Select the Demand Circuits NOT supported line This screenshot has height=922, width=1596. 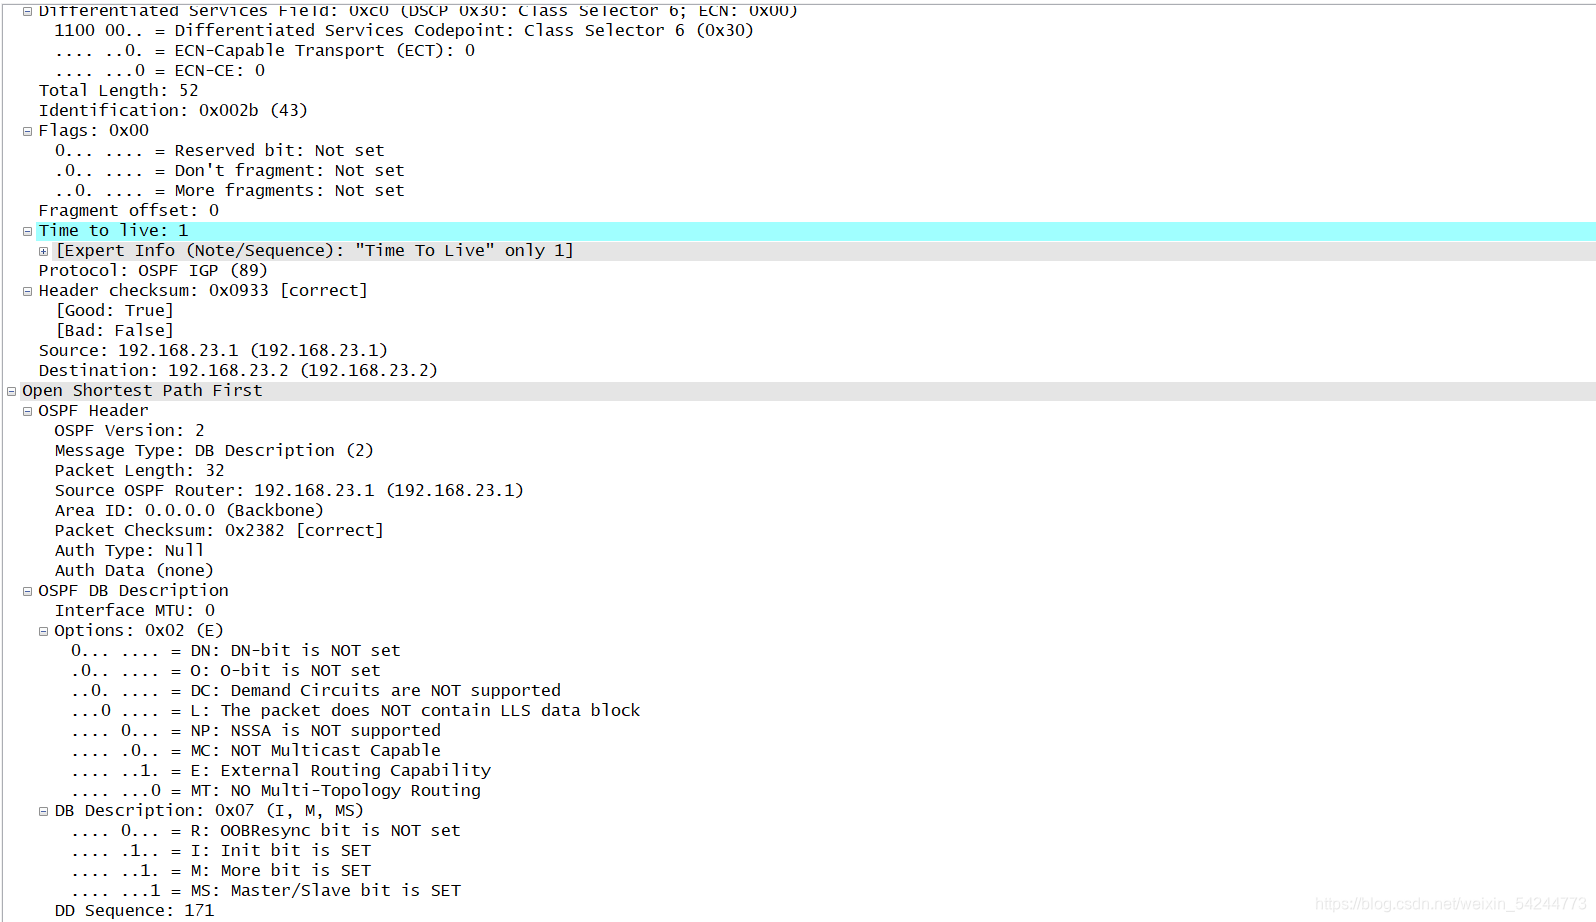pos(316,691)
